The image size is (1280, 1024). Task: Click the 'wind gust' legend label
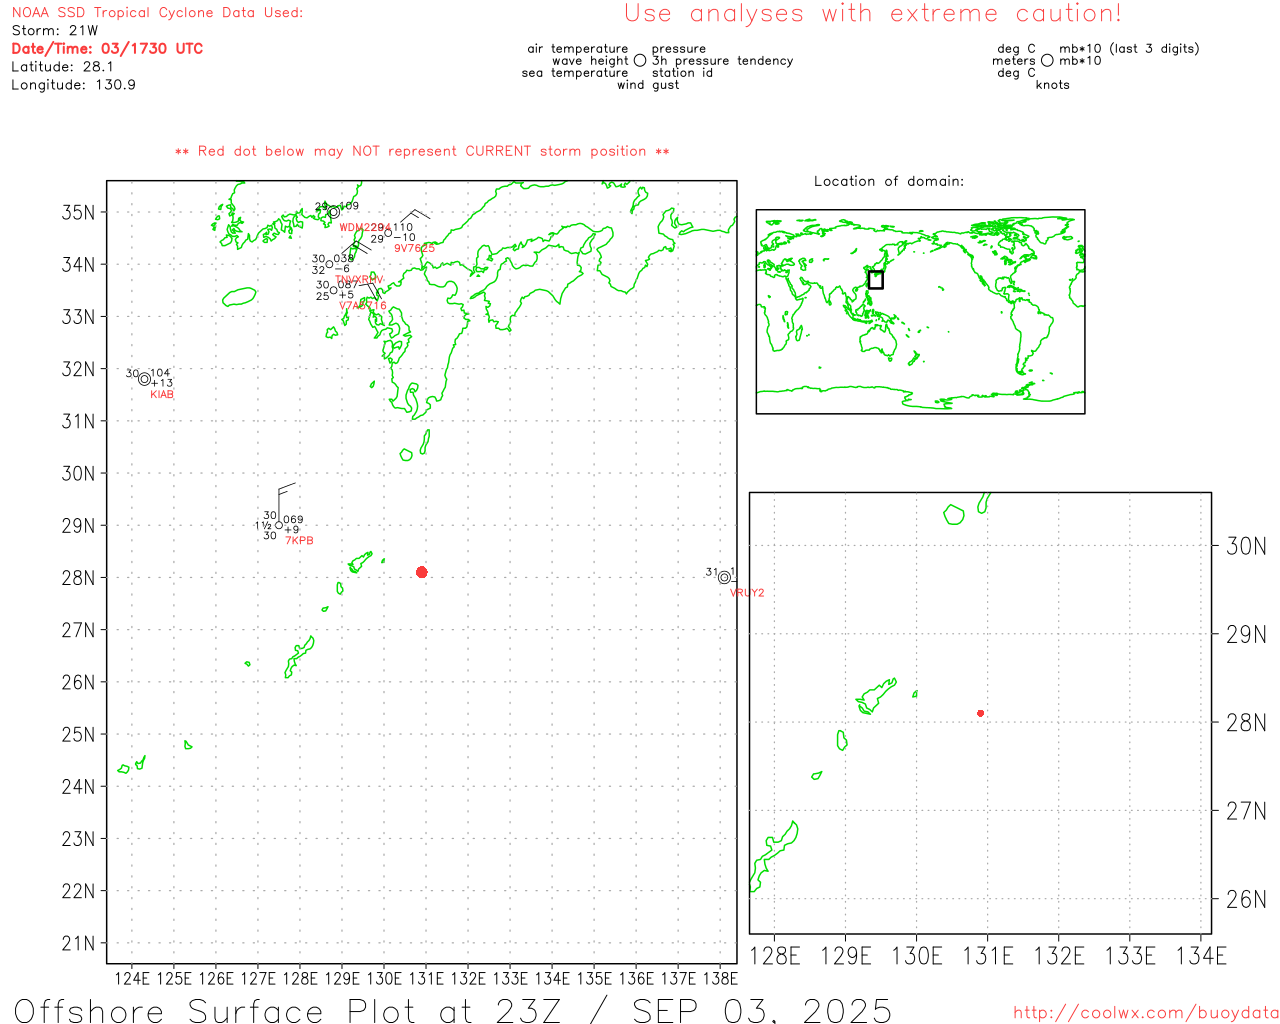pos(648,85)
